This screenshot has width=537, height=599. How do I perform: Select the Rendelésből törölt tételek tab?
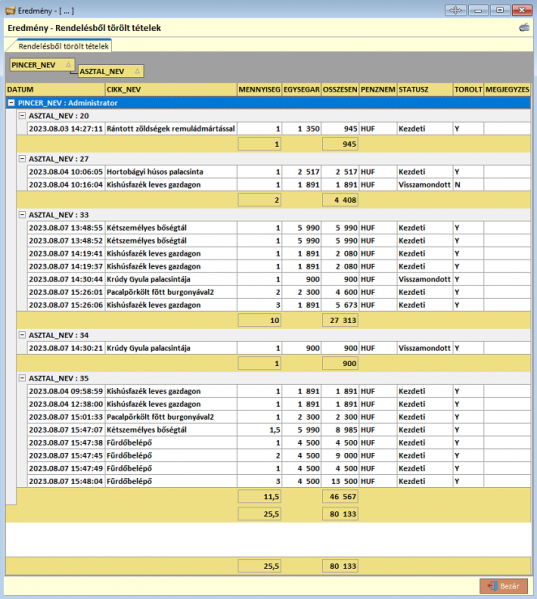63,46
